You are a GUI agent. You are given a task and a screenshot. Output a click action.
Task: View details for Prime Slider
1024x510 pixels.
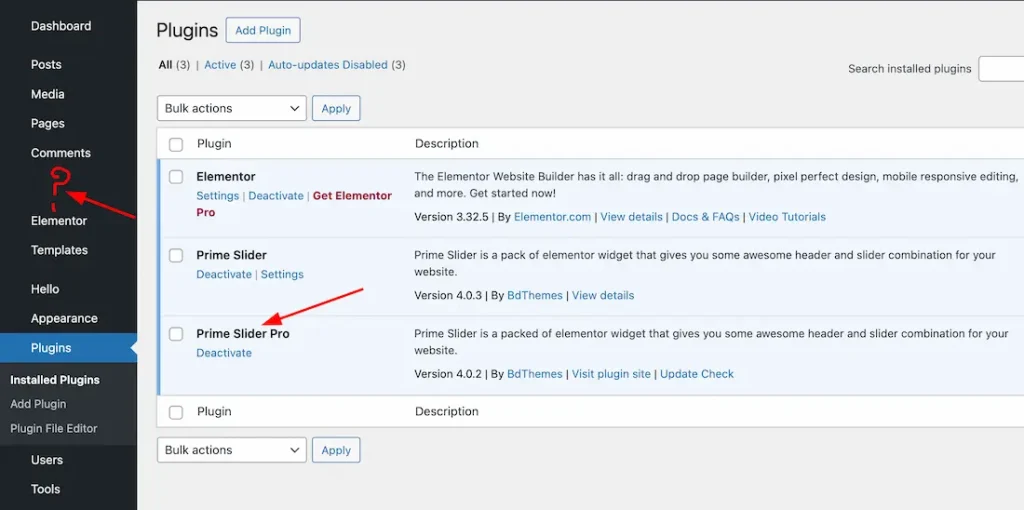coord(603,295)
